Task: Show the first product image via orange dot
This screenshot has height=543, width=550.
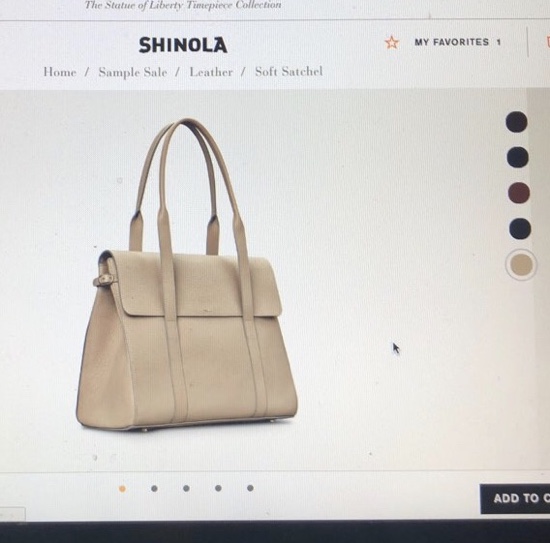Action: (x=122, y=489)
